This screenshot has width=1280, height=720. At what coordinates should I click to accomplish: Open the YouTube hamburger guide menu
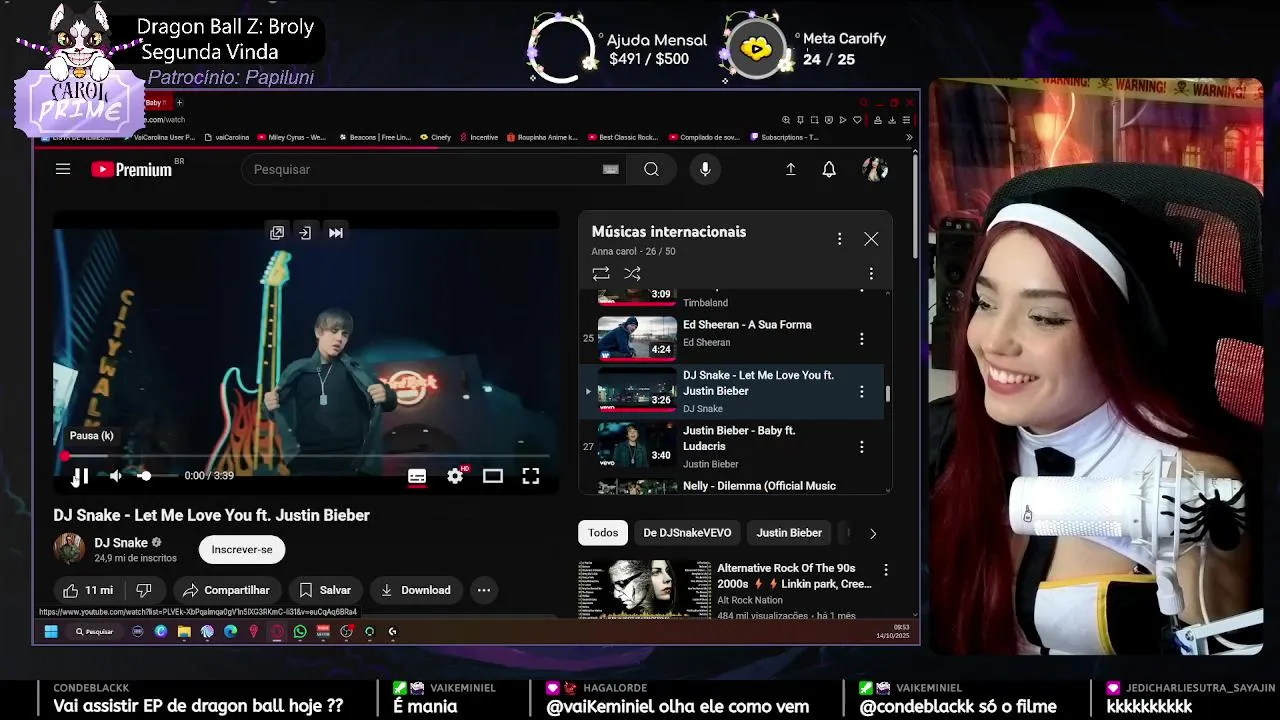pyautogui.click(x=63, y=169)
